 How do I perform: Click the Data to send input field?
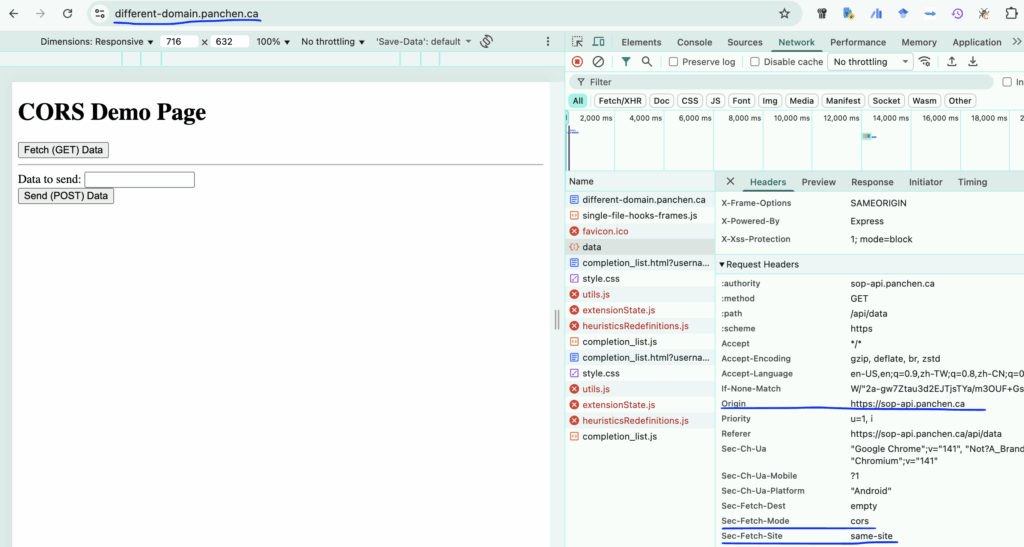click(139, 180)
